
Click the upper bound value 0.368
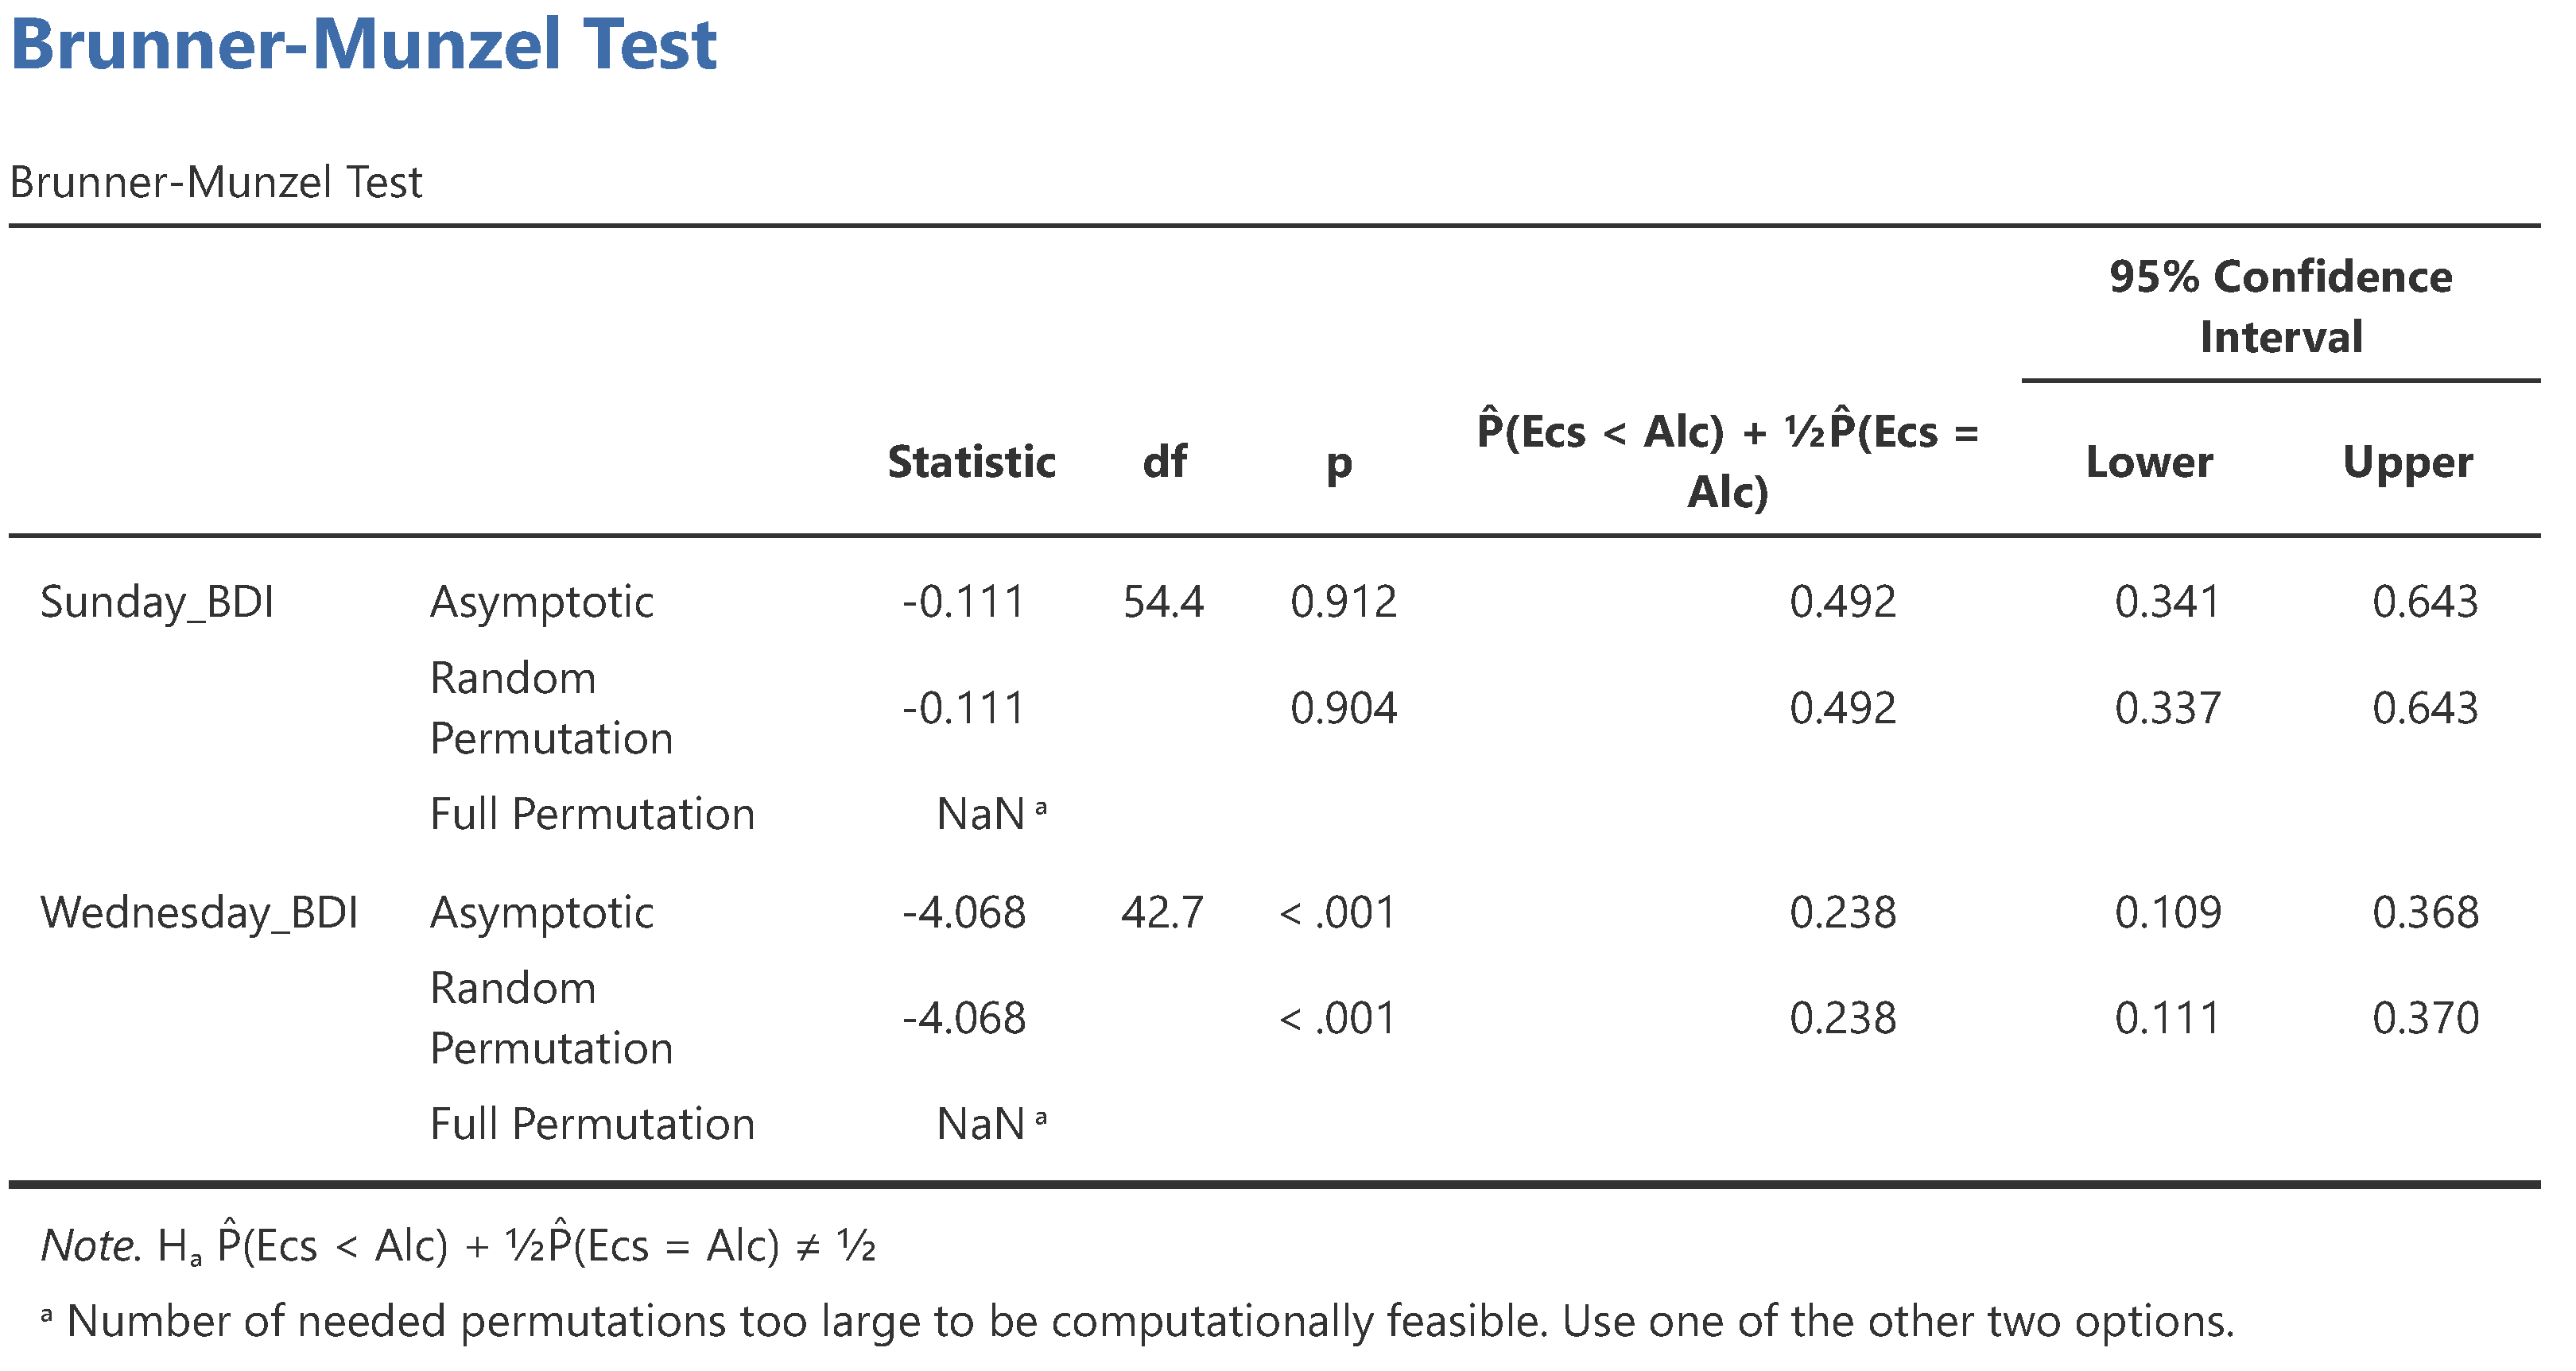tap(2425, 912)
